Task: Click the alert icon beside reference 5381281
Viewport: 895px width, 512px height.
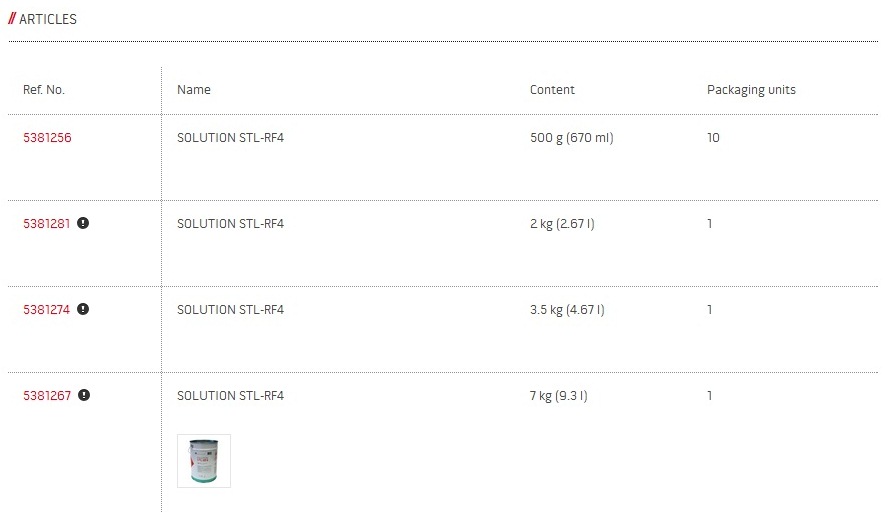Action: coord(83,223)
